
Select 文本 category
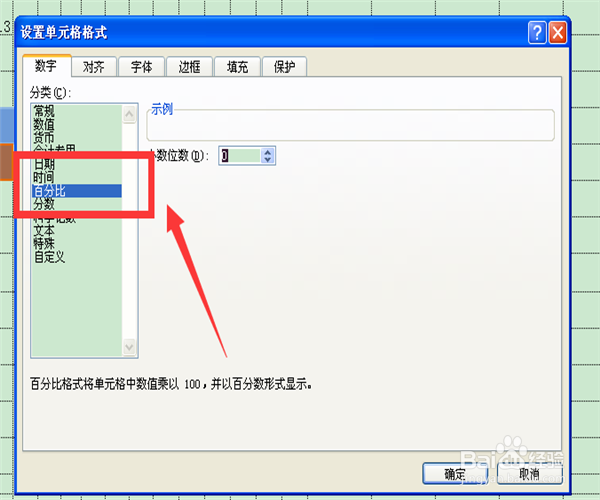[x=44, y=230]
